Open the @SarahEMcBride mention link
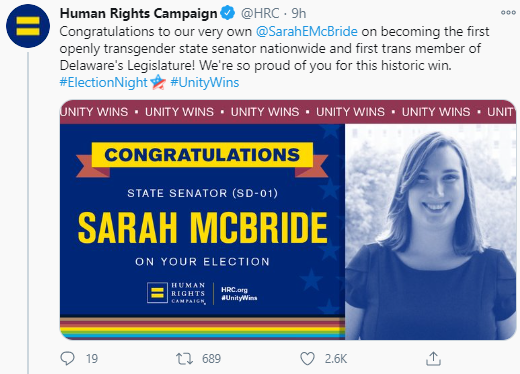This screenshot has height=374, width=520. [x=307, y=32]
